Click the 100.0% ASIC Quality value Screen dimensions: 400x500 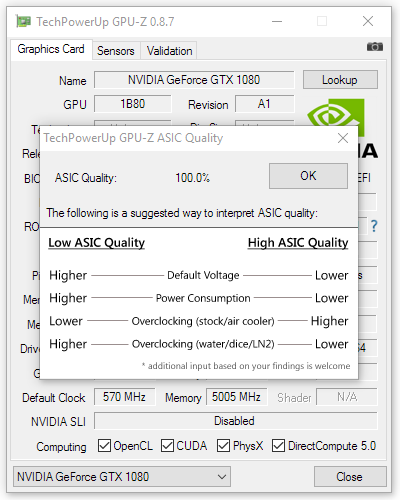click(x=193, y=178)
